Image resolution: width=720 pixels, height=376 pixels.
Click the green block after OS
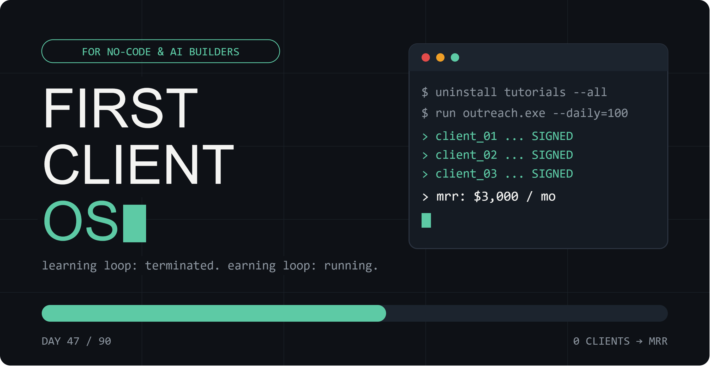point(135,224)
